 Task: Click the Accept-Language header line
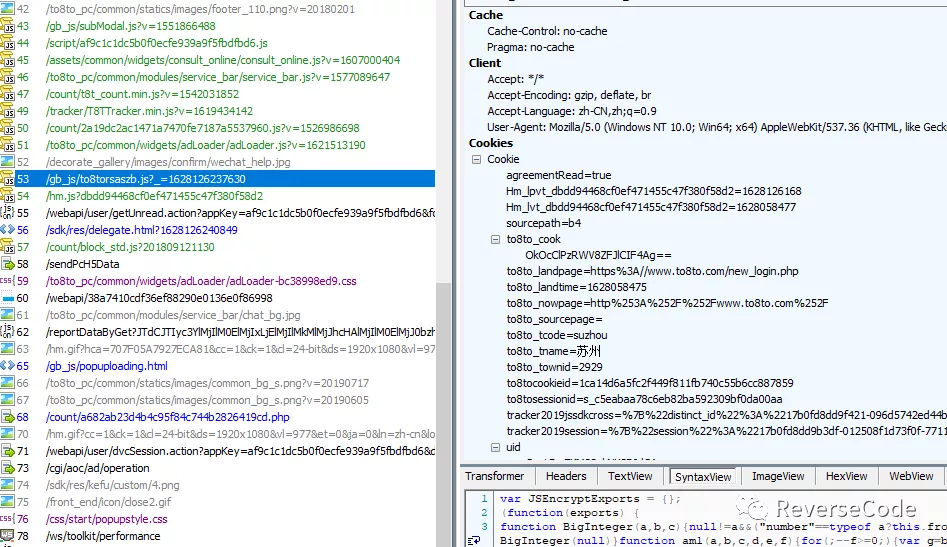(571, 111)
